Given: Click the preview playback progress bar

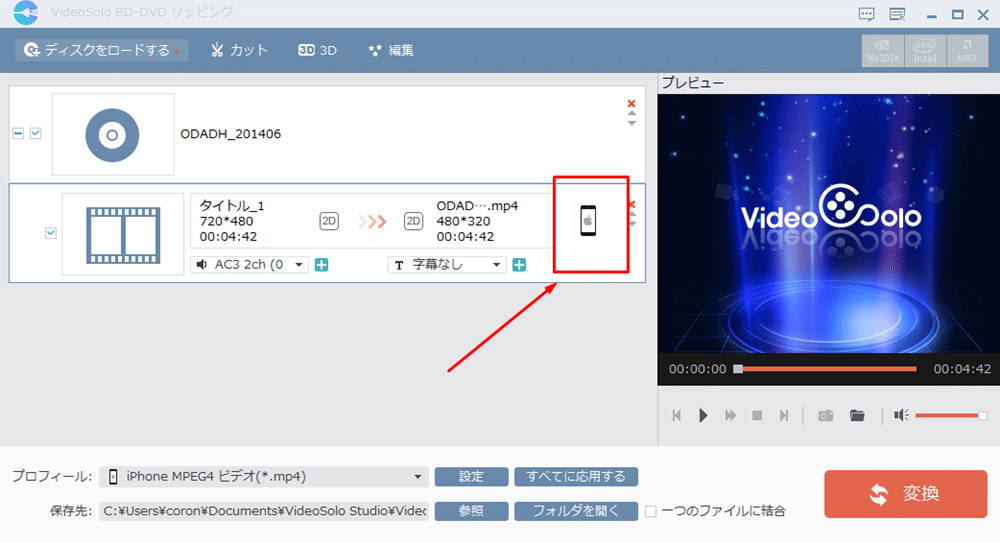Looking at the screenshot, I should [826, 369].
